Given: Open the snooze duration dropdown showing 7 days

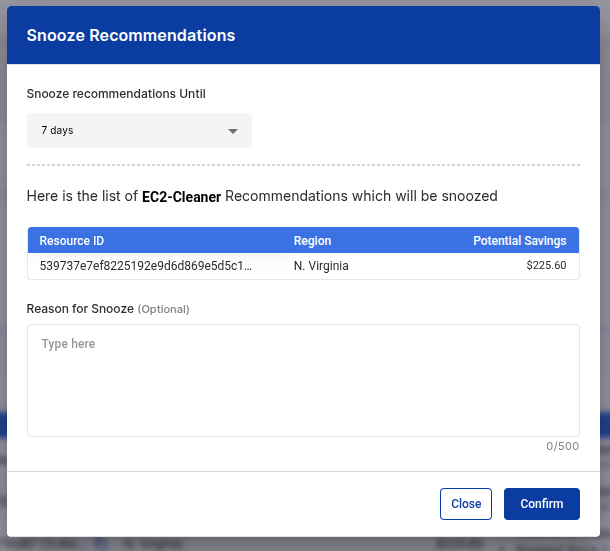Looking at the screenshot, I should pos(138,131).
